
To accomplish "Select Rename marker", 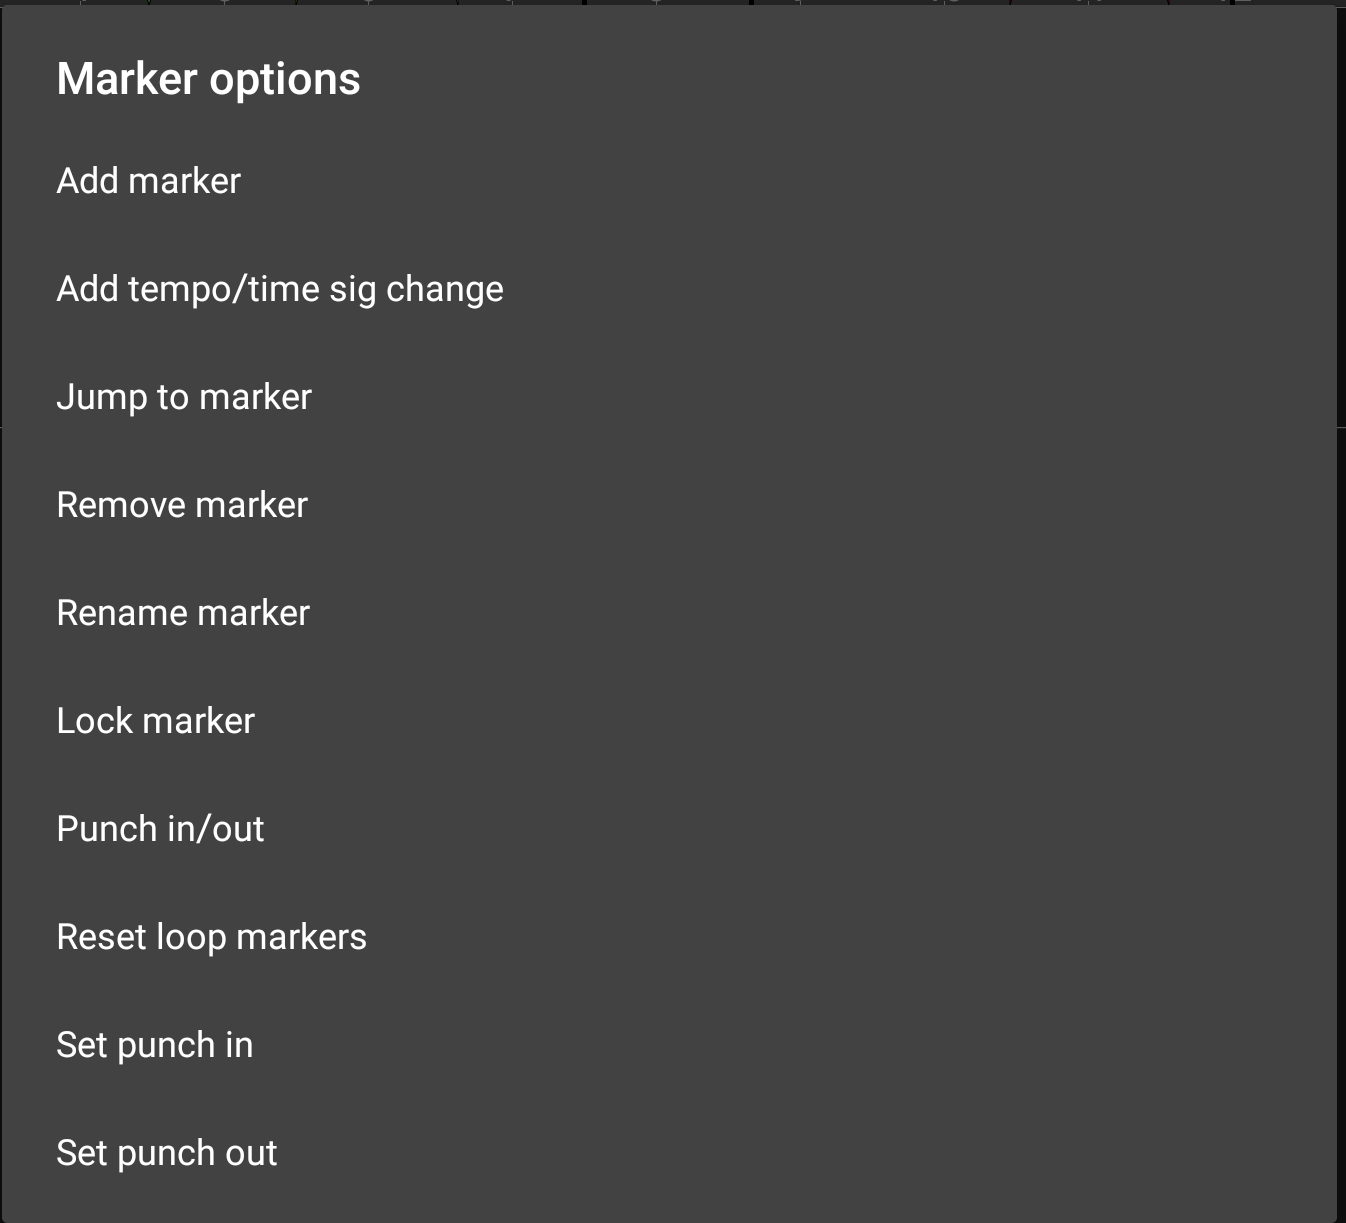I will (183, 613).
